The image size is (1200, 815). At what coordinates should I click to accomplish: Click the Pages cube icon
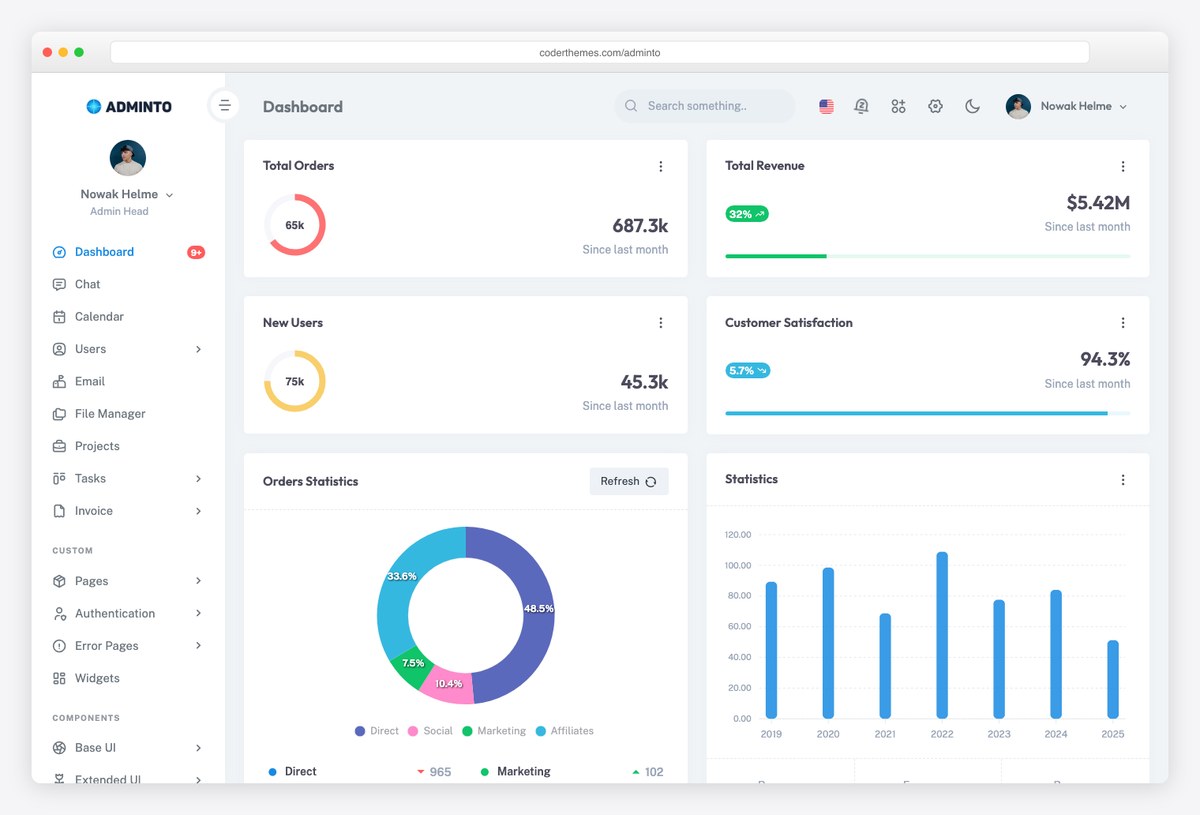[x=59, y=581]
